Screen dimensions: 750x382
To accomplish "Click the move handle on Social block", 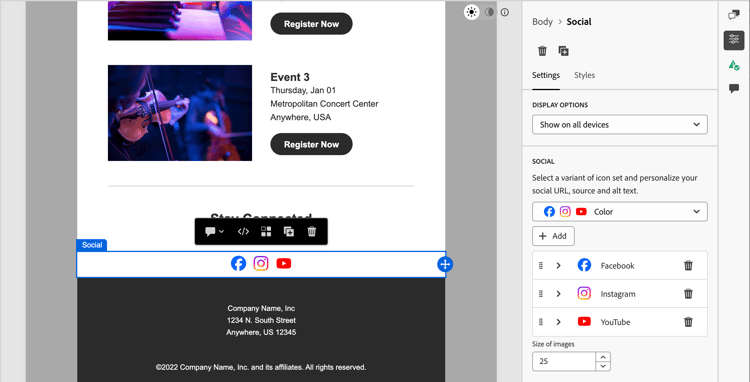I will coord(445,264).
